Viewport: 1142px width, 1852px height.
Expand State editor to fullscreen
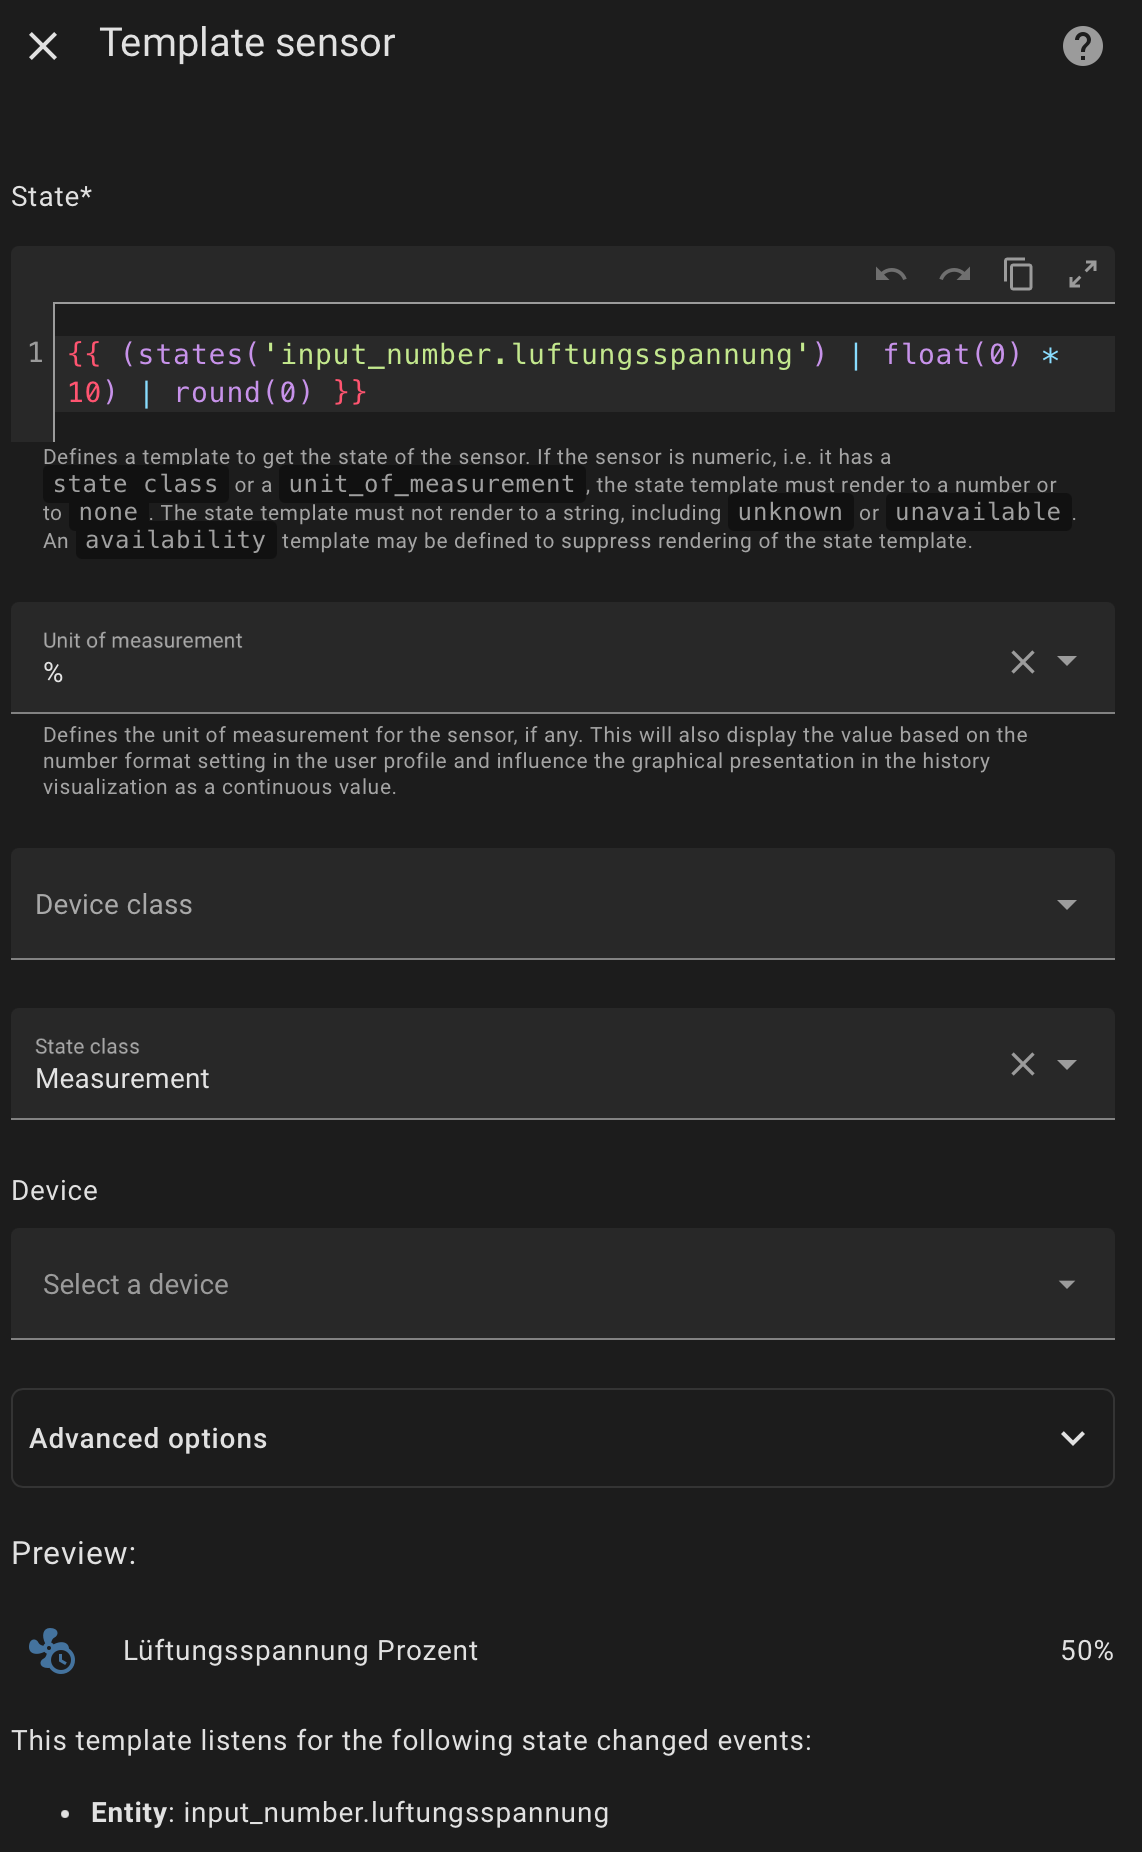1082,274
